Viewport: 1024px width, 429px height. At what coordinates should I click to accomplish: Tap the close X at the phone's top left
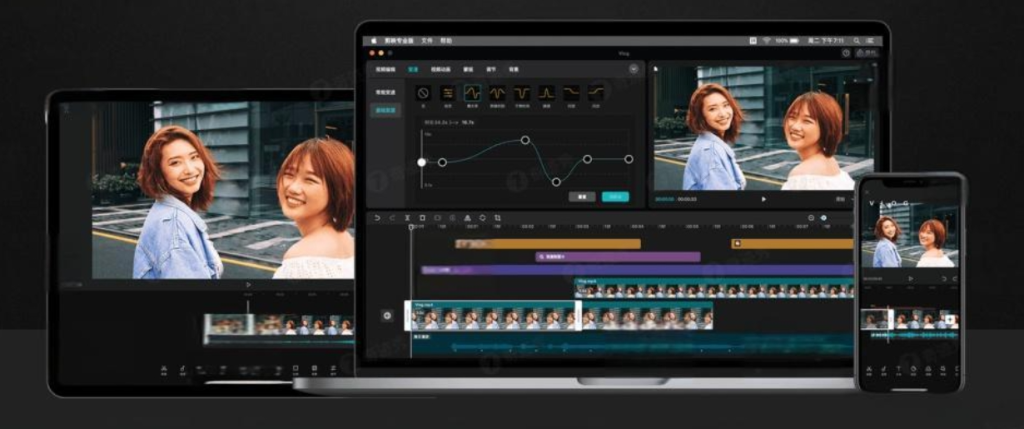[867, 193]
